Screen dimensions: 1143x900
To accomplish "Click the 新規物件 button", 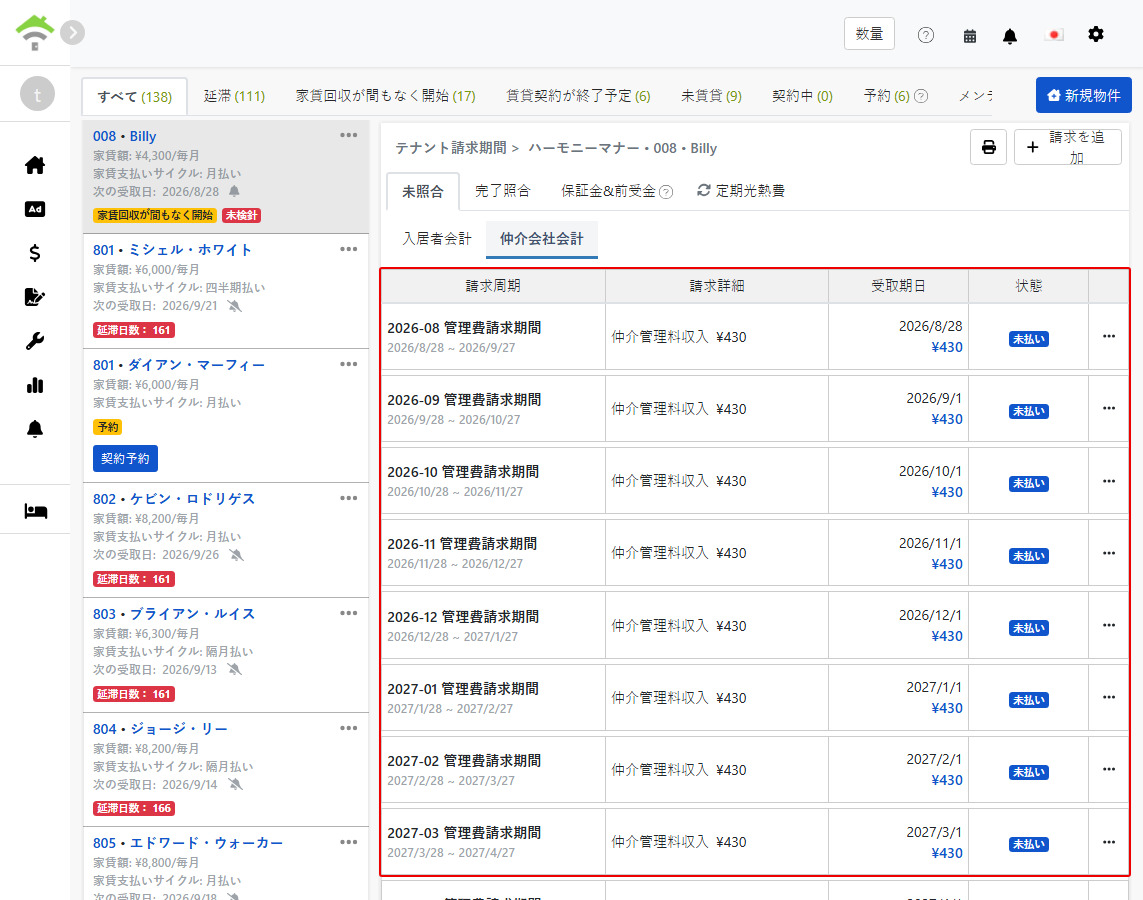I will coord(1083,95).
